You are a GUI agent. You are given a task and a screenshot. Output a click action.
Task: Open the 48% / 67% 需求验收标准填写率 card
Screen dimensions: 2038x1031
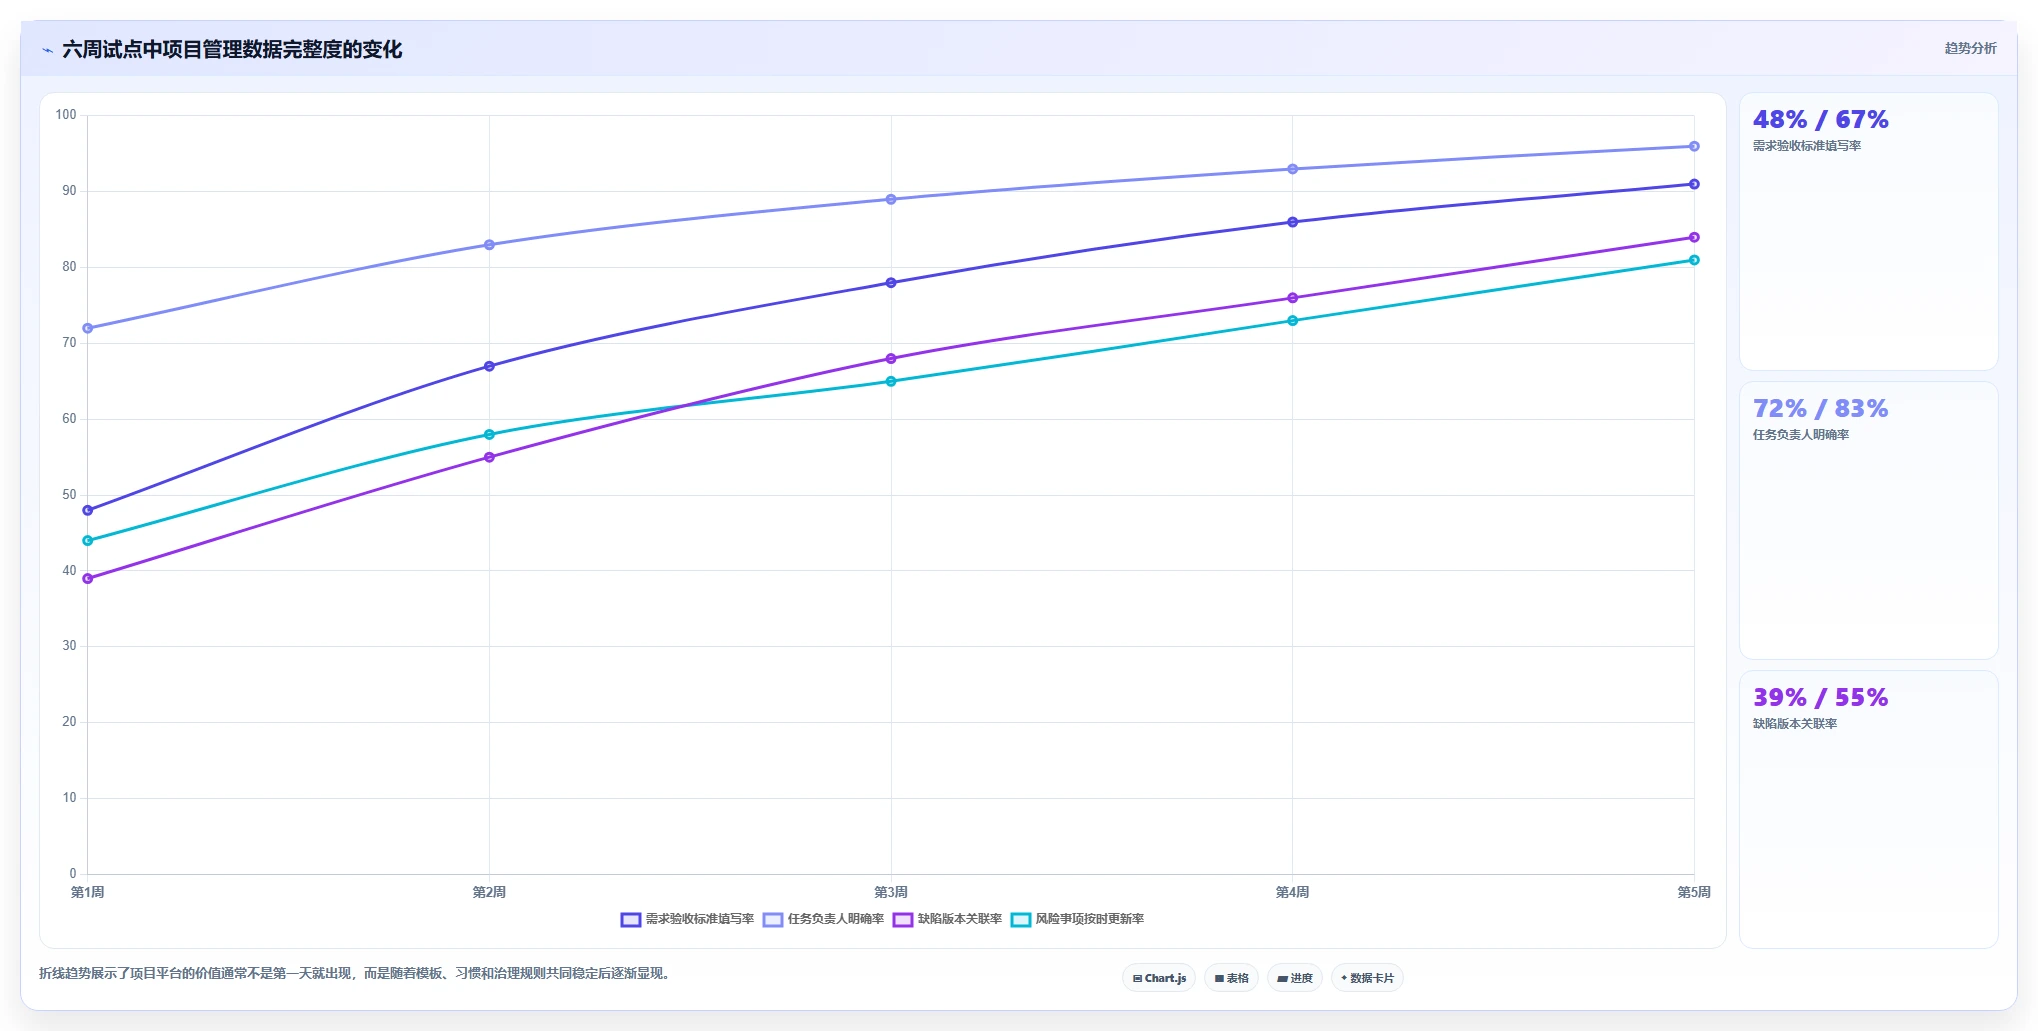click(x=1868, y=232)
